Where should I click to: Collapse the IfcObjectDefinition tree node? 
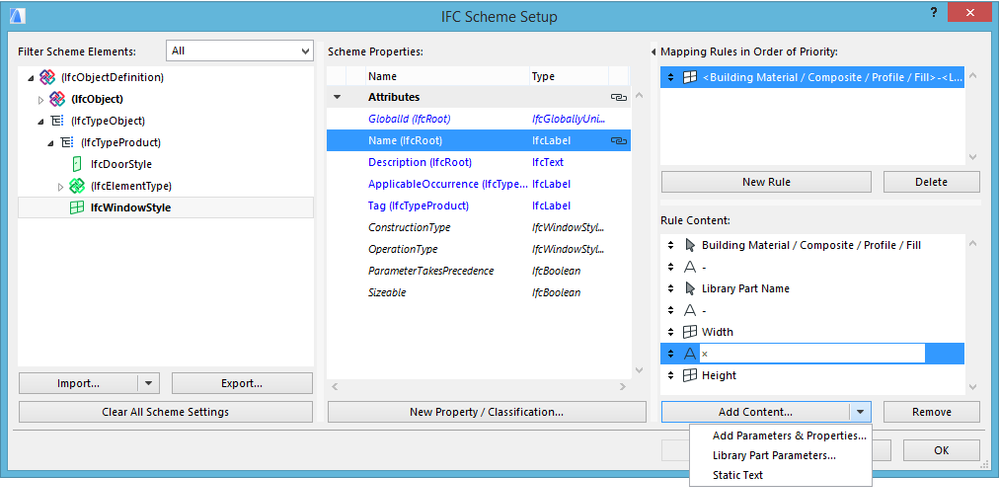(31, 78)
